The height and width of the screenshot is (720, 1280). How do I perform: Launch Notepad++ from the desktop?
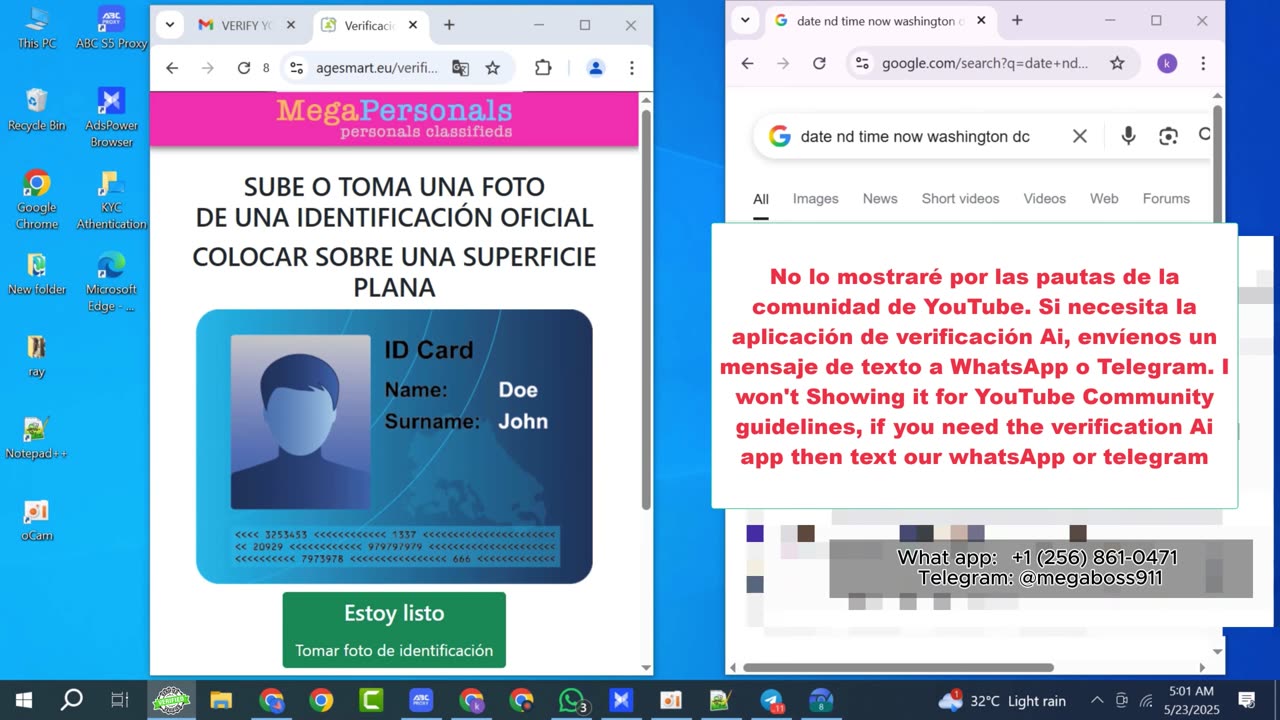pos(37,437)
